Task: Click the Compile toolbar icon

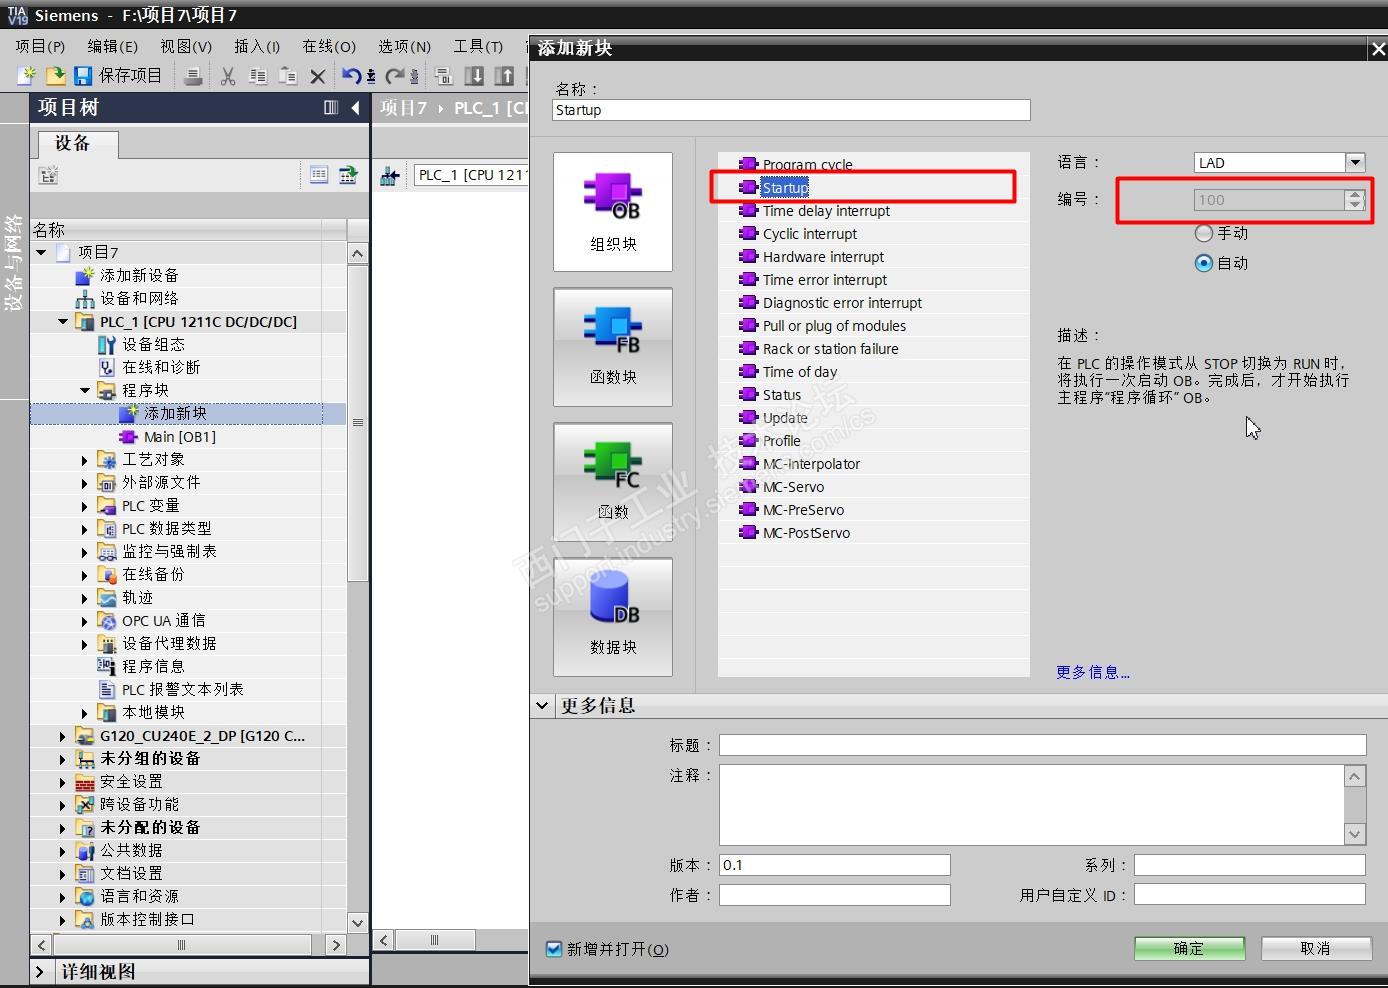Action: (x=444, y=76)
